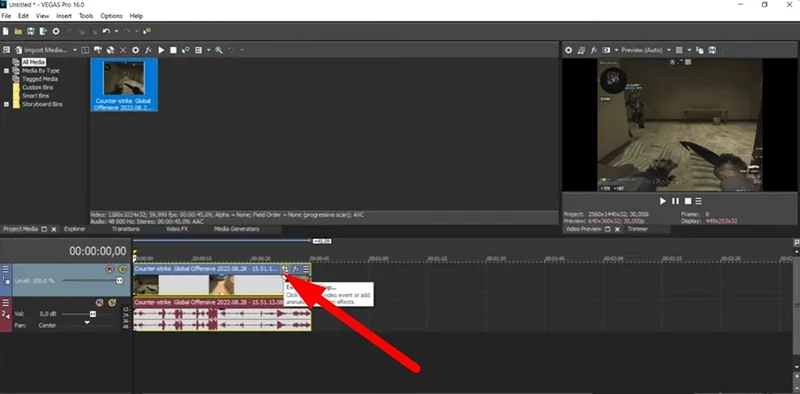Click the Search Media Bins magnifier icon
Viewport: 800px width, 394px height.
(219, 50)
